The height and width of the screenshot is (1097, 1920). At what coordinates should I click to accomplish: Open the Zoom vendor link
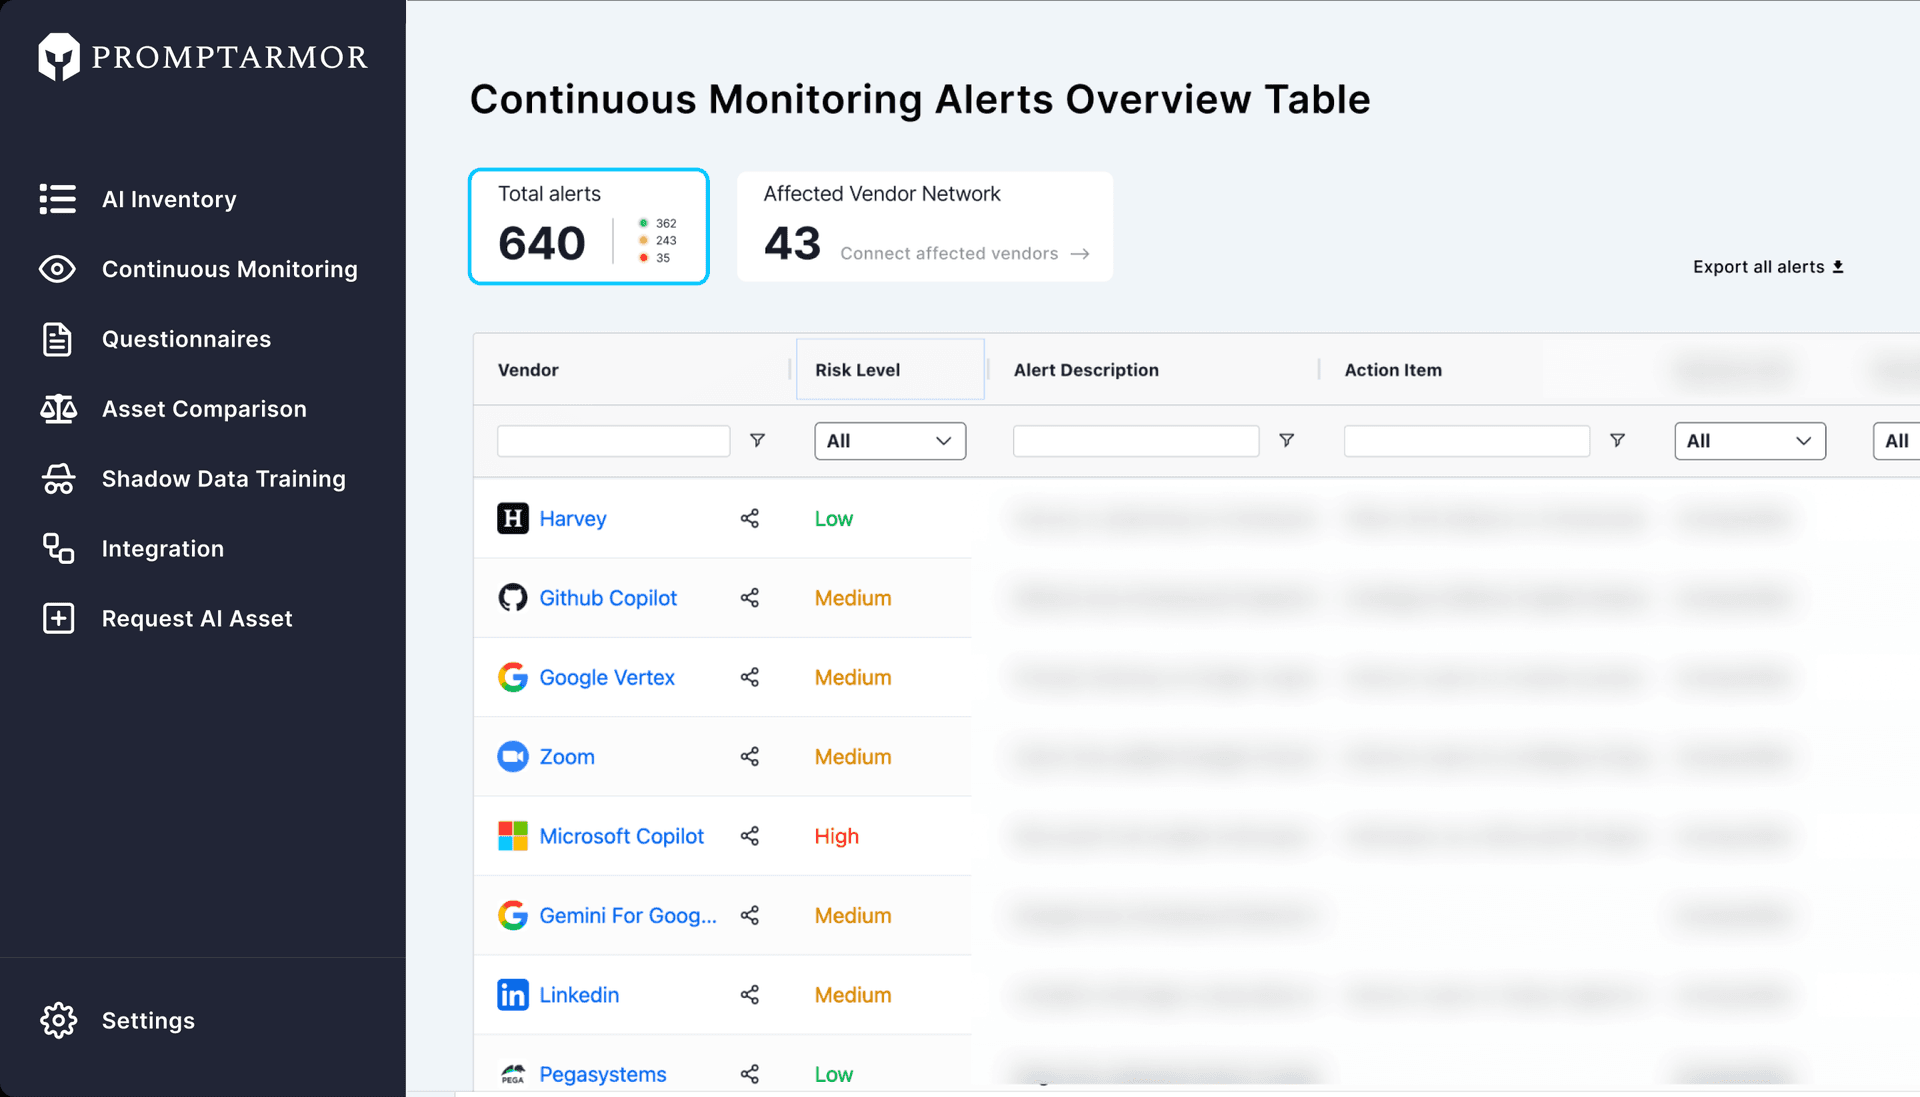(x=567, y=756)
